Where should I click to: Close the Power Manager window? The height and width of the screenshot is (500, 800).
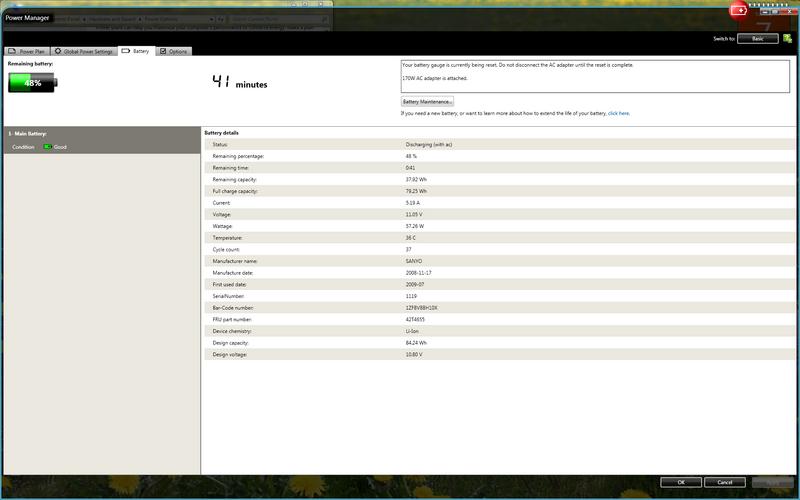click(788, 10)
